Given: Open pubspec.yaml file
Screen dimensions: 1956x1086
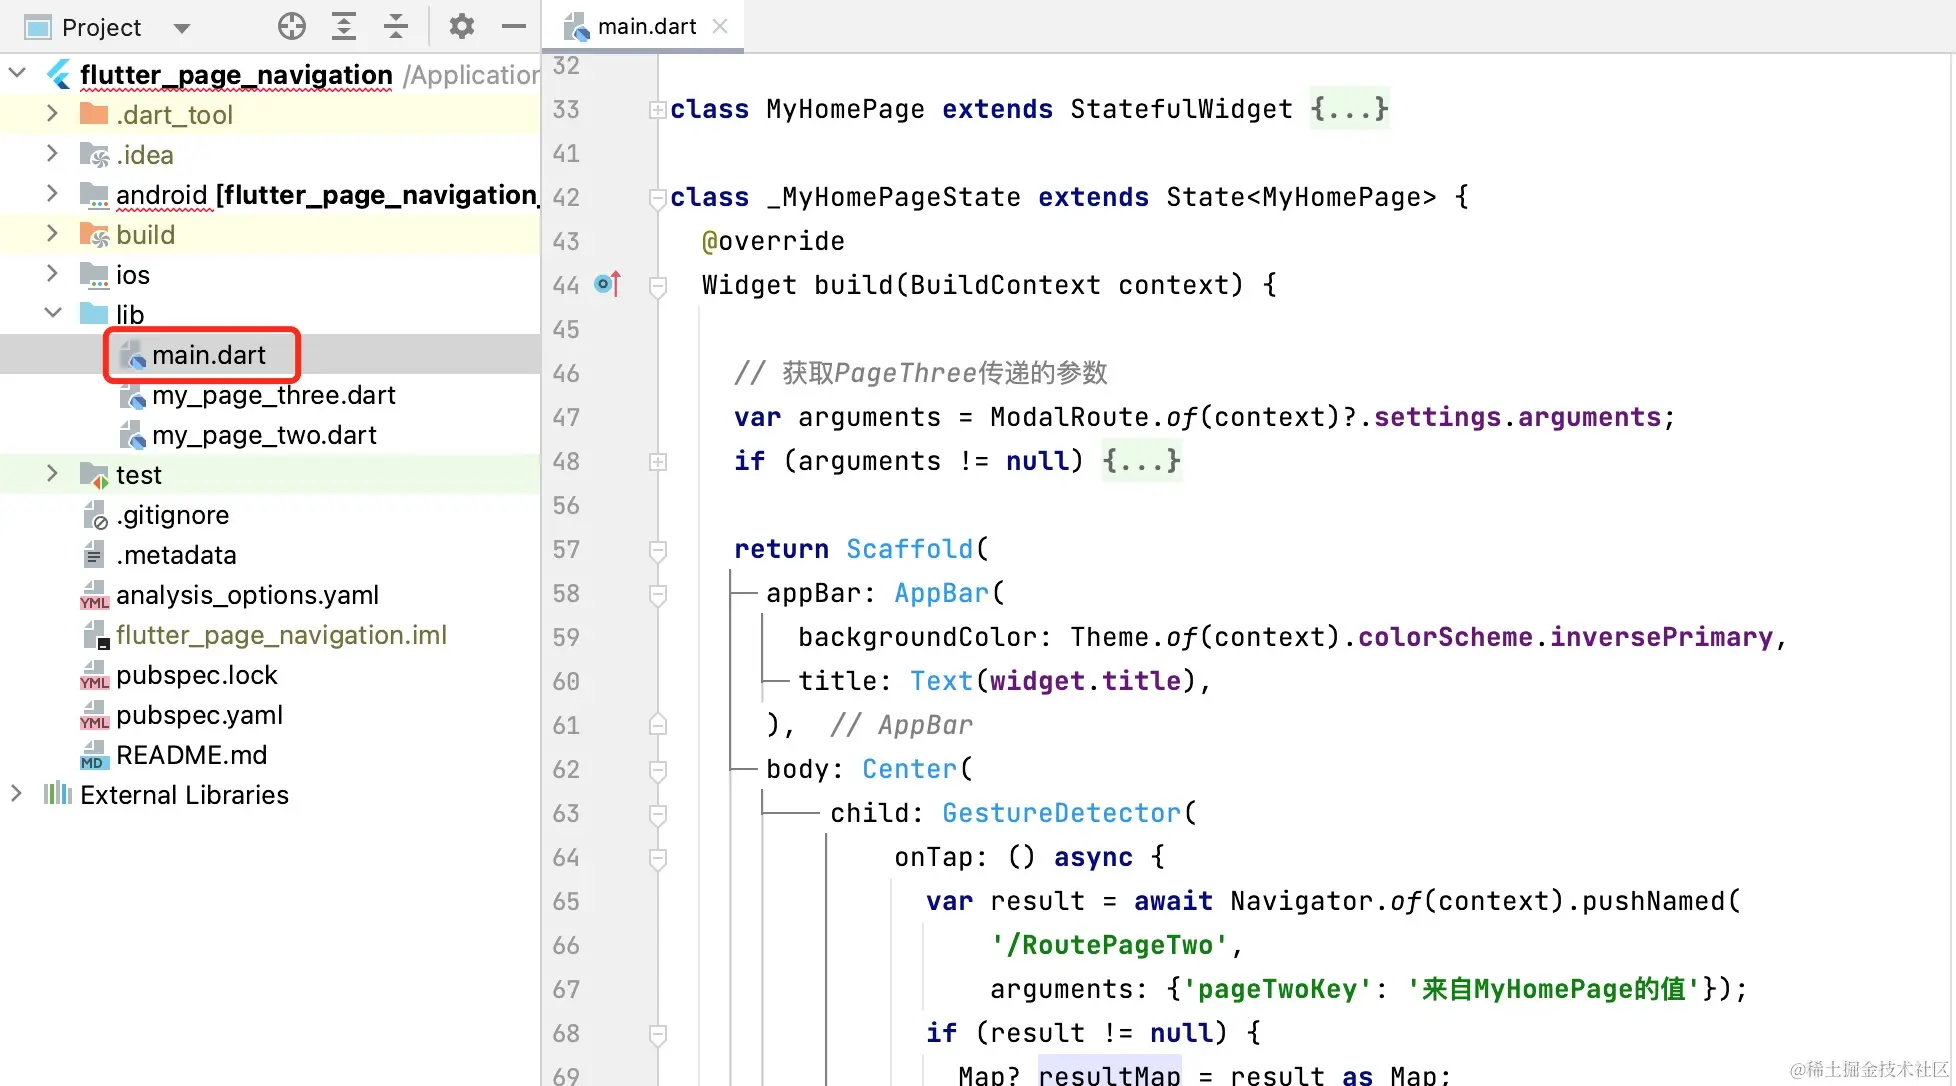Looking at the screenshot, I should pos(199,715).
